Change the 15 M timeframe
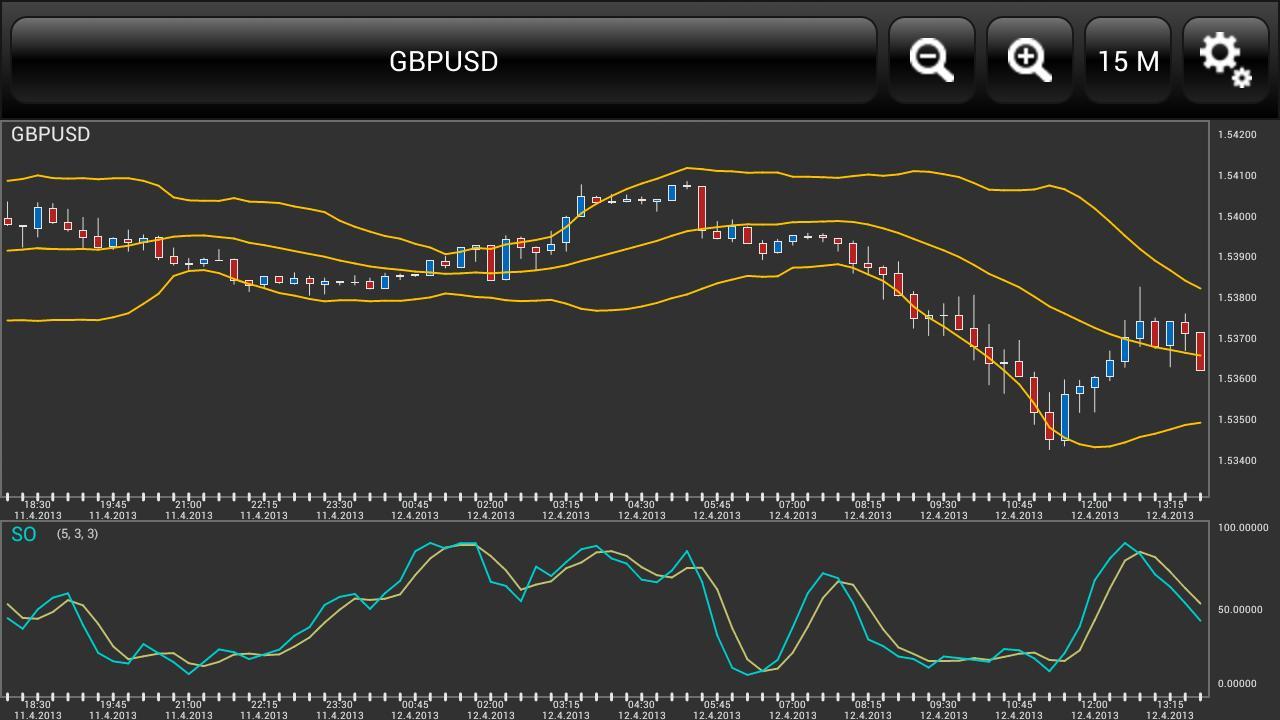Image resolution: width=1280 pixels, height=720 pixels. pyautogui.click(x=1128, y=60)
